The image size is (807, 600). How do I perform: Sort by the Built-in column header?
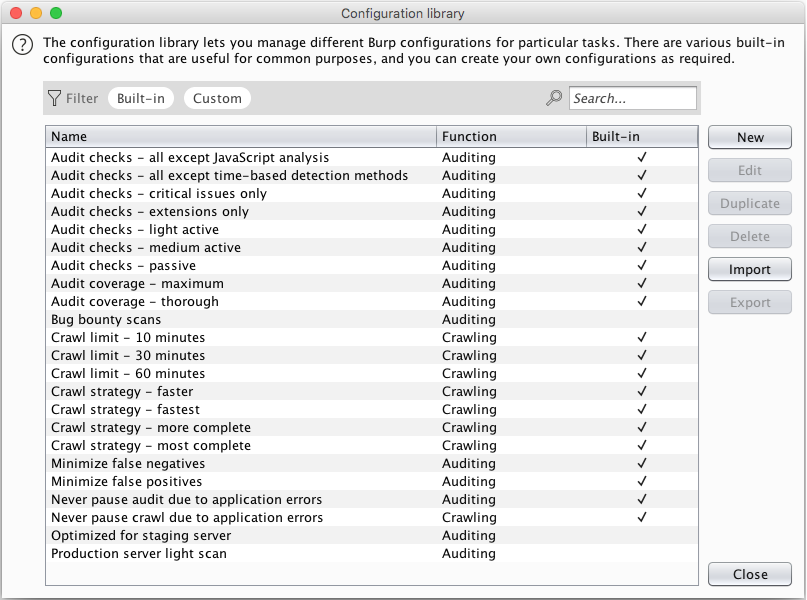(642, 136)
